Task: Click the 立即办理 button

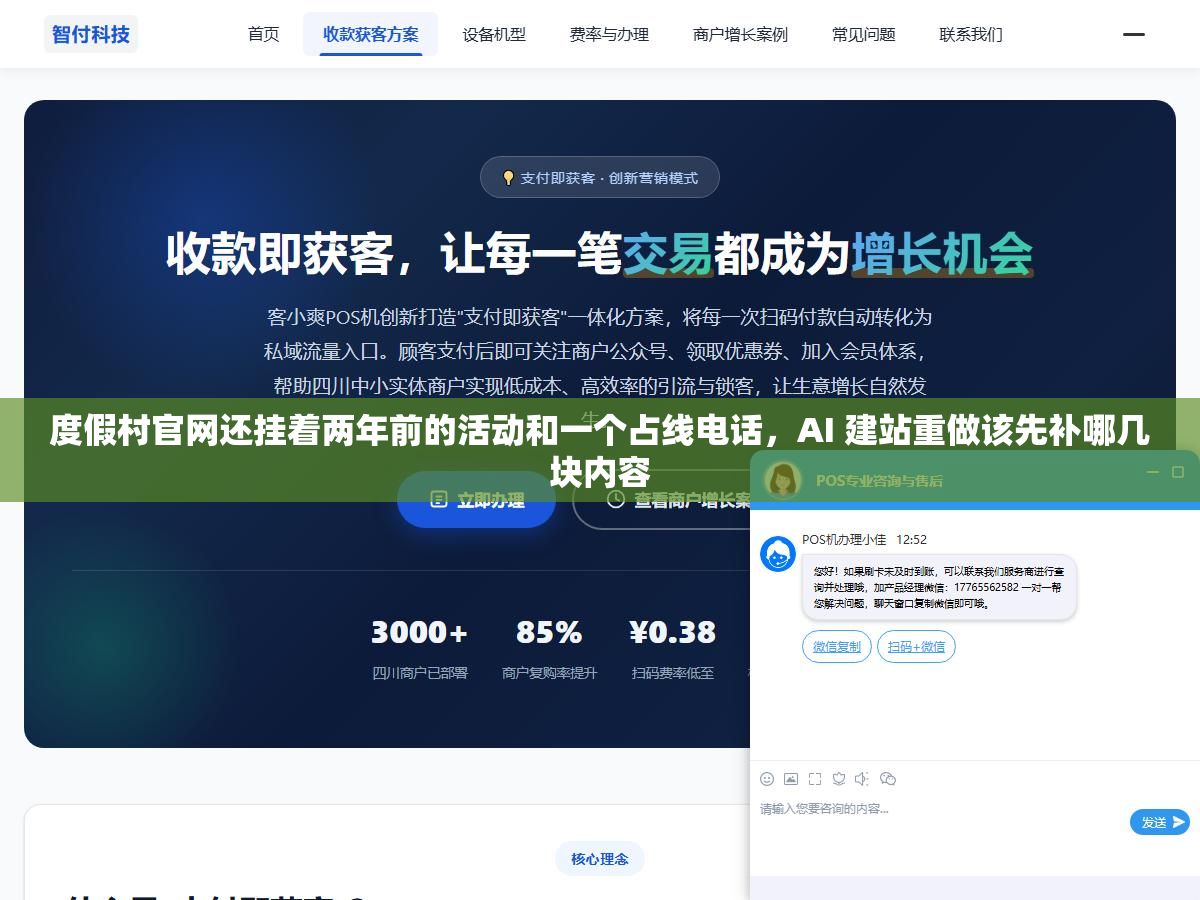Action: (476, 500)
